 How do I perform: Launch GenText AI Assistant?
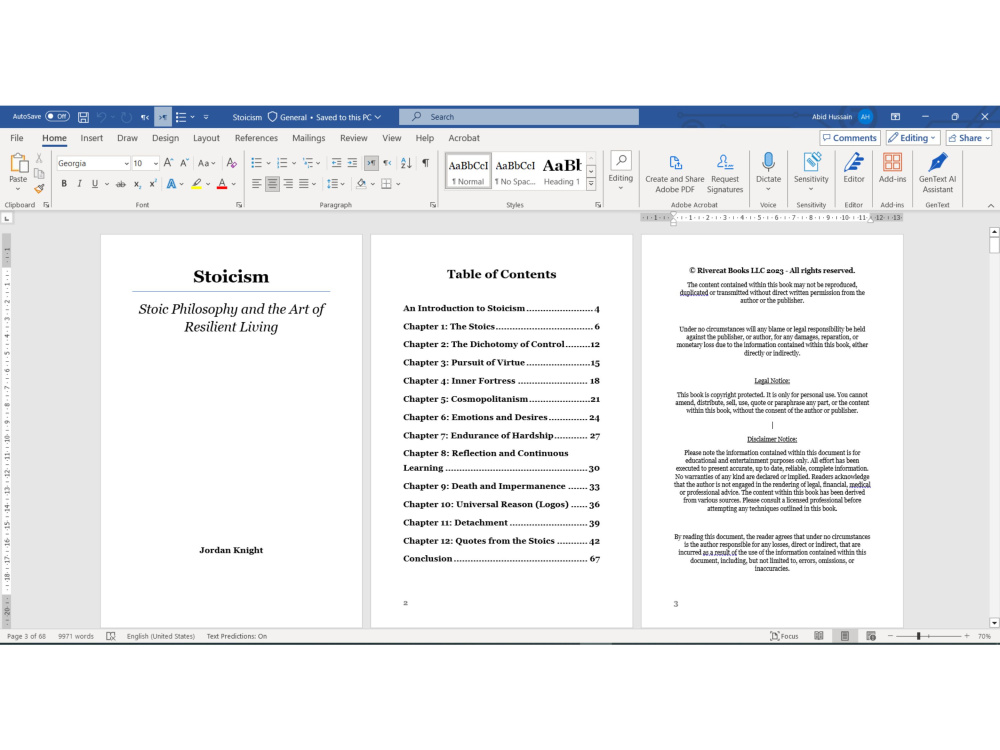pos(938,172)
